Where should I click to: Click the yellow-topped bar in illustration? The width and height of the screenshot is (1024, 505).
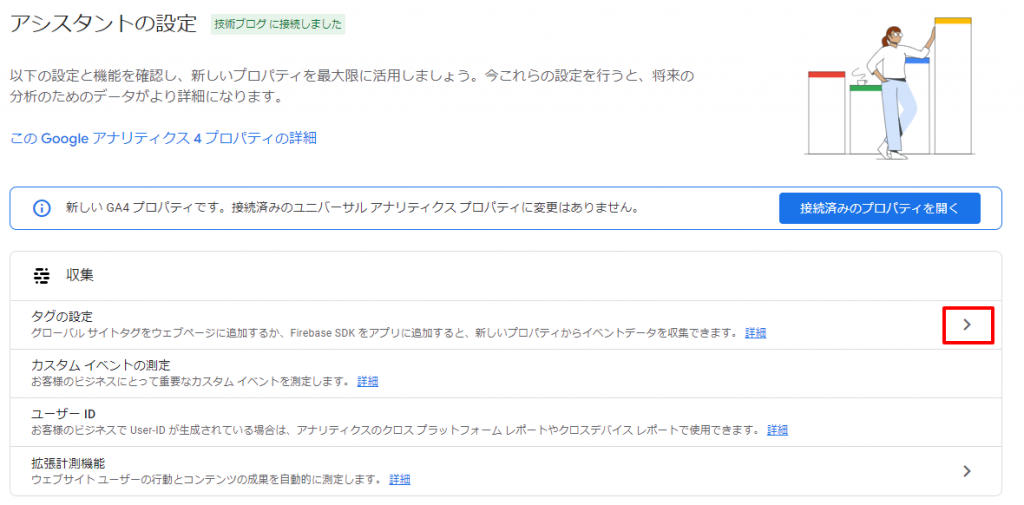pyautogui.click(x=953, y=85)
